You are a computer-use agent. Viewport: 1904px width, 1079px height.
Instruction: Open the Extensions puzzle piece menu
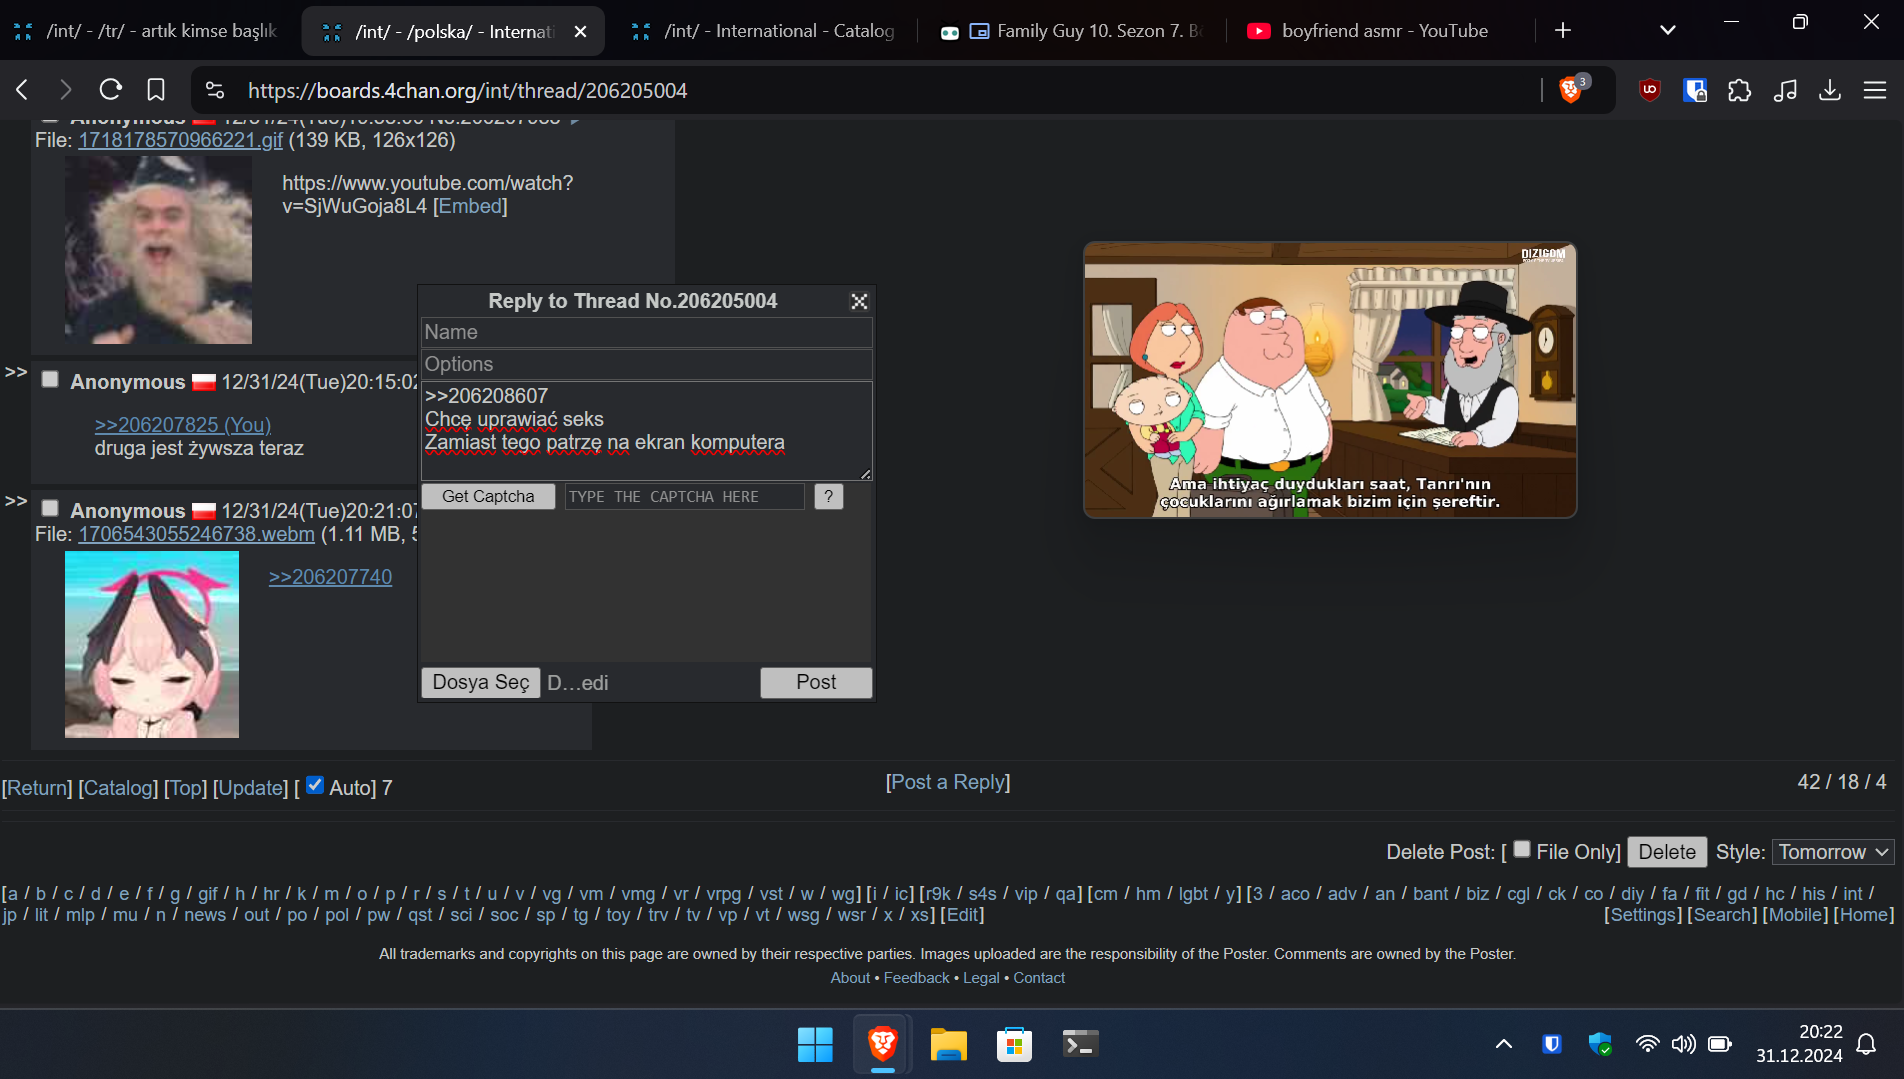(x=1740, y=90)
